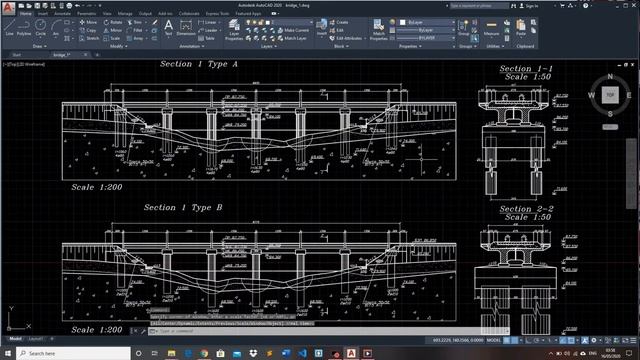
Task: Switch to the Annotate ribbon tab
Action: click(x=62, y=13)
